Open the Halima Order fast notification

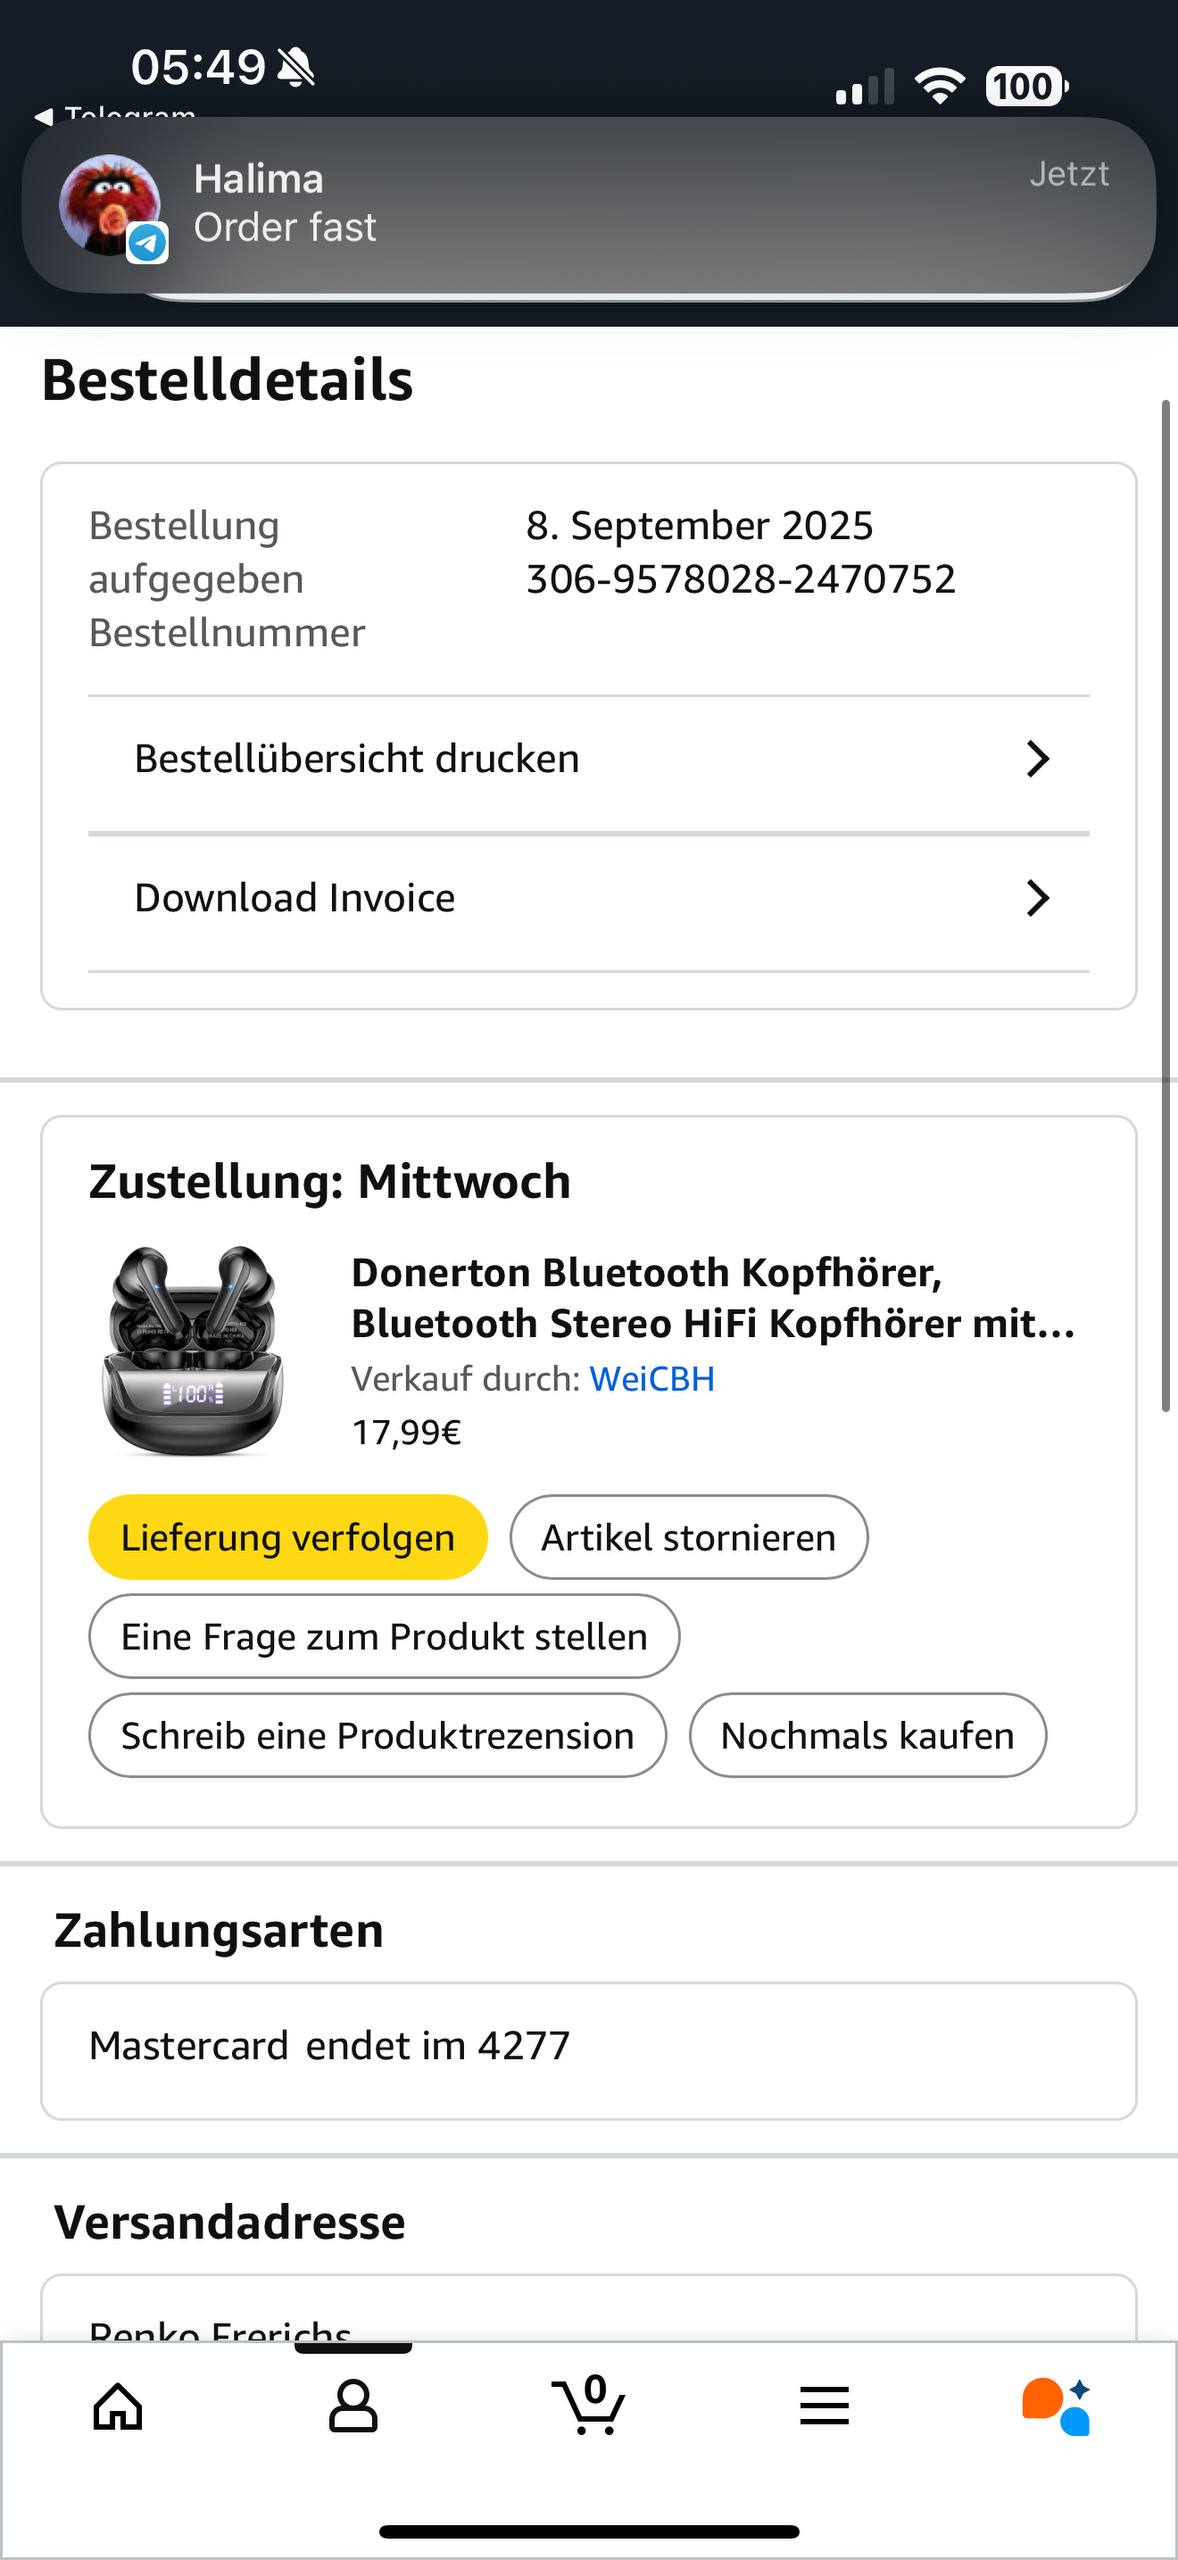pyautogui.click(x=589, y=205)
